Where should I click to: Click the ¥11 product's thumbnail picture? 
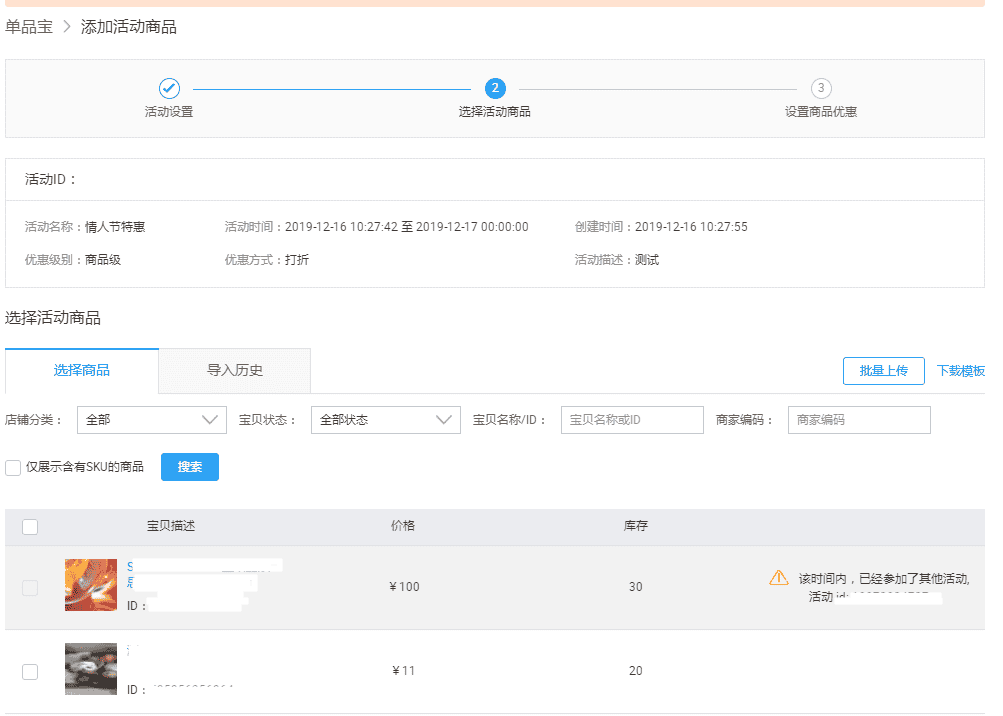click(91, 669)
